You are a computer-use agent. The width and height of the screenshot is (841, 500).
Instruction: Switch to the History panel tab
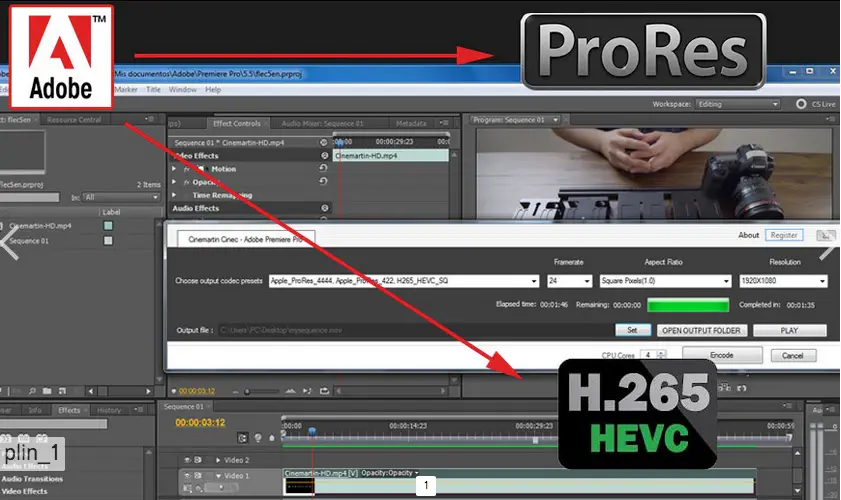(109, 410)
